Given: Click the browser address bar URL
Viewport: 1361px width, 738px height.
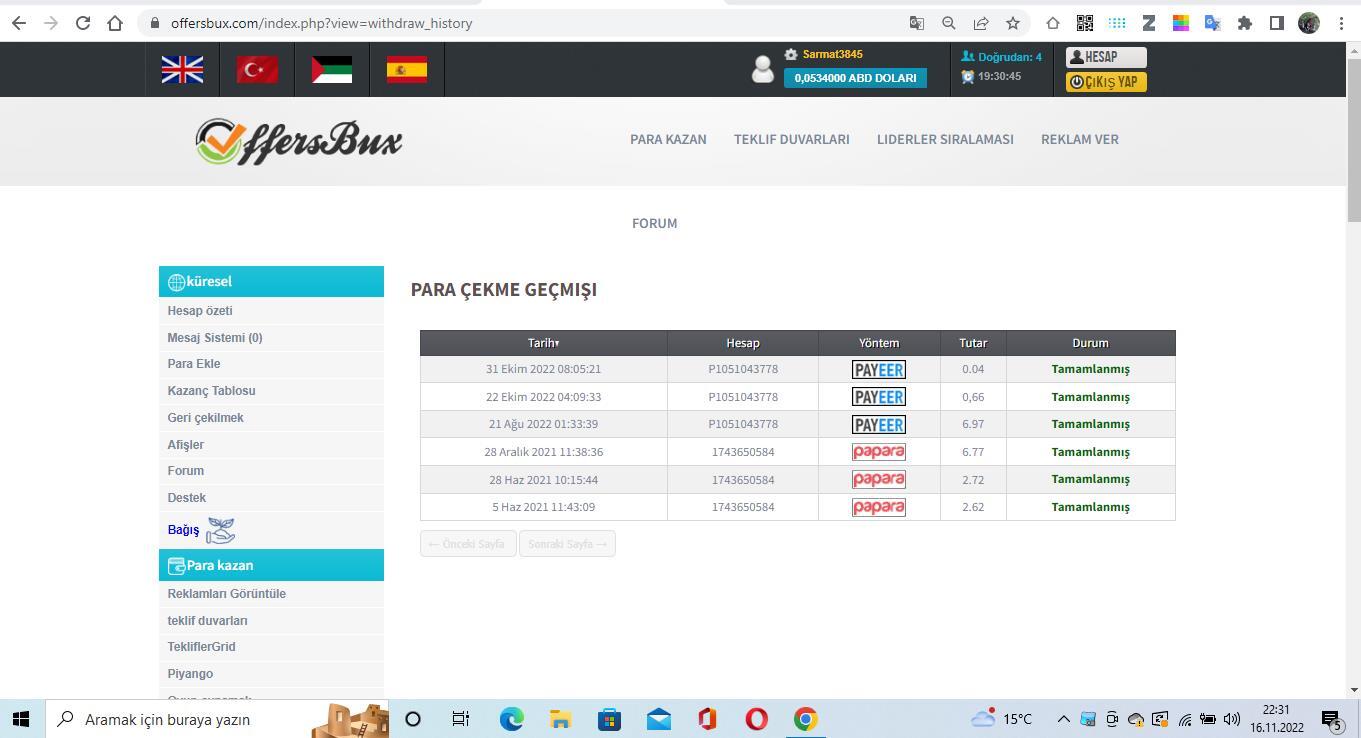Looking at the screenshot, I should pyautogui.click(x=321, y=23).
